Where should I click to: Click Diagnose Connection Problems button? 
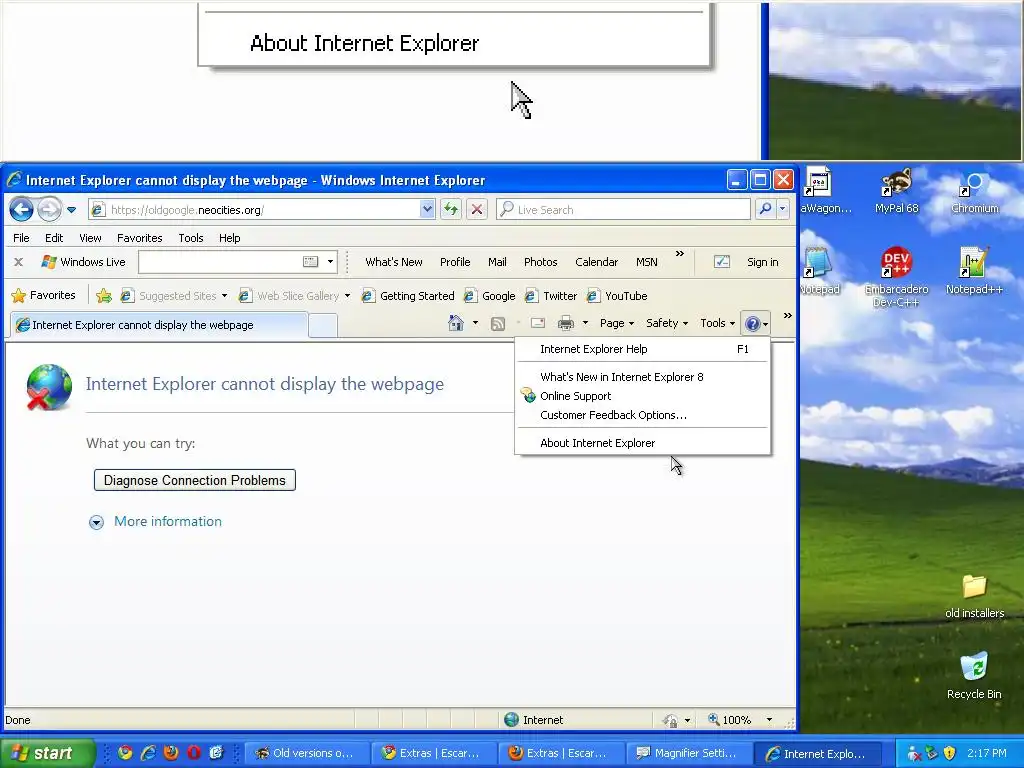click(195, 480)
